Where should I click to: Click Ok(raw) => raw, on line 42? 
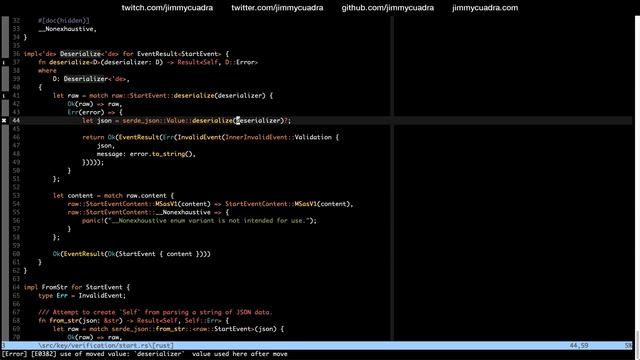[x=95, y=104]
